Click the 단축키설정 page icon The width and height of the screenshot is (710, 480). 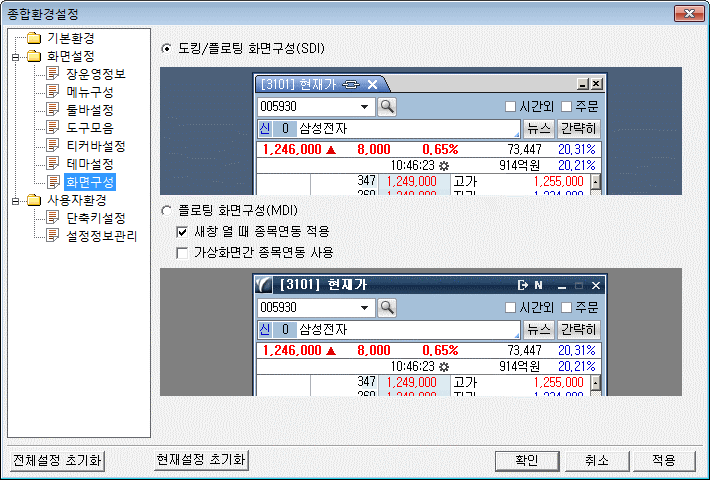pos(53,218)
